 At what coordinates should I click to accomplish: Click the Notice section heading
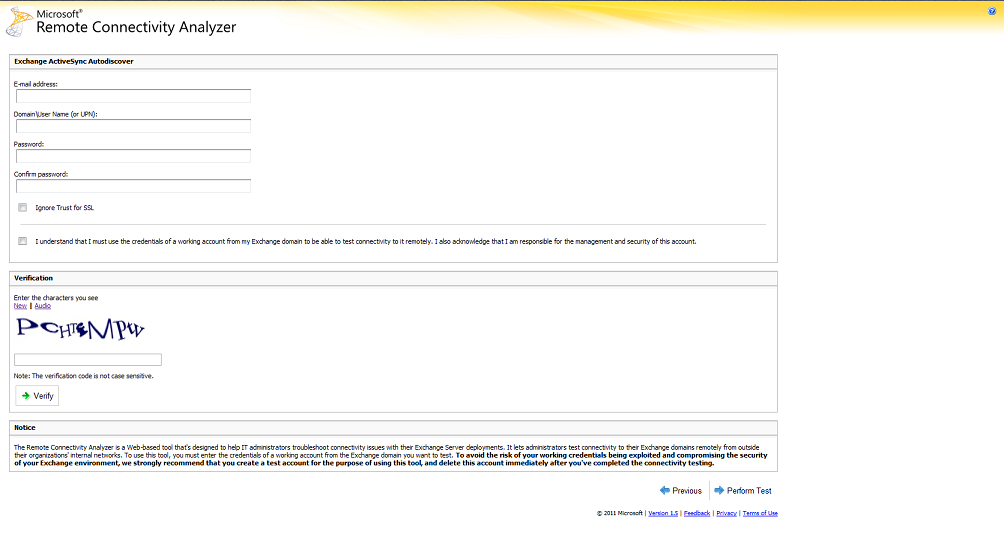click(x=24, y=427)
